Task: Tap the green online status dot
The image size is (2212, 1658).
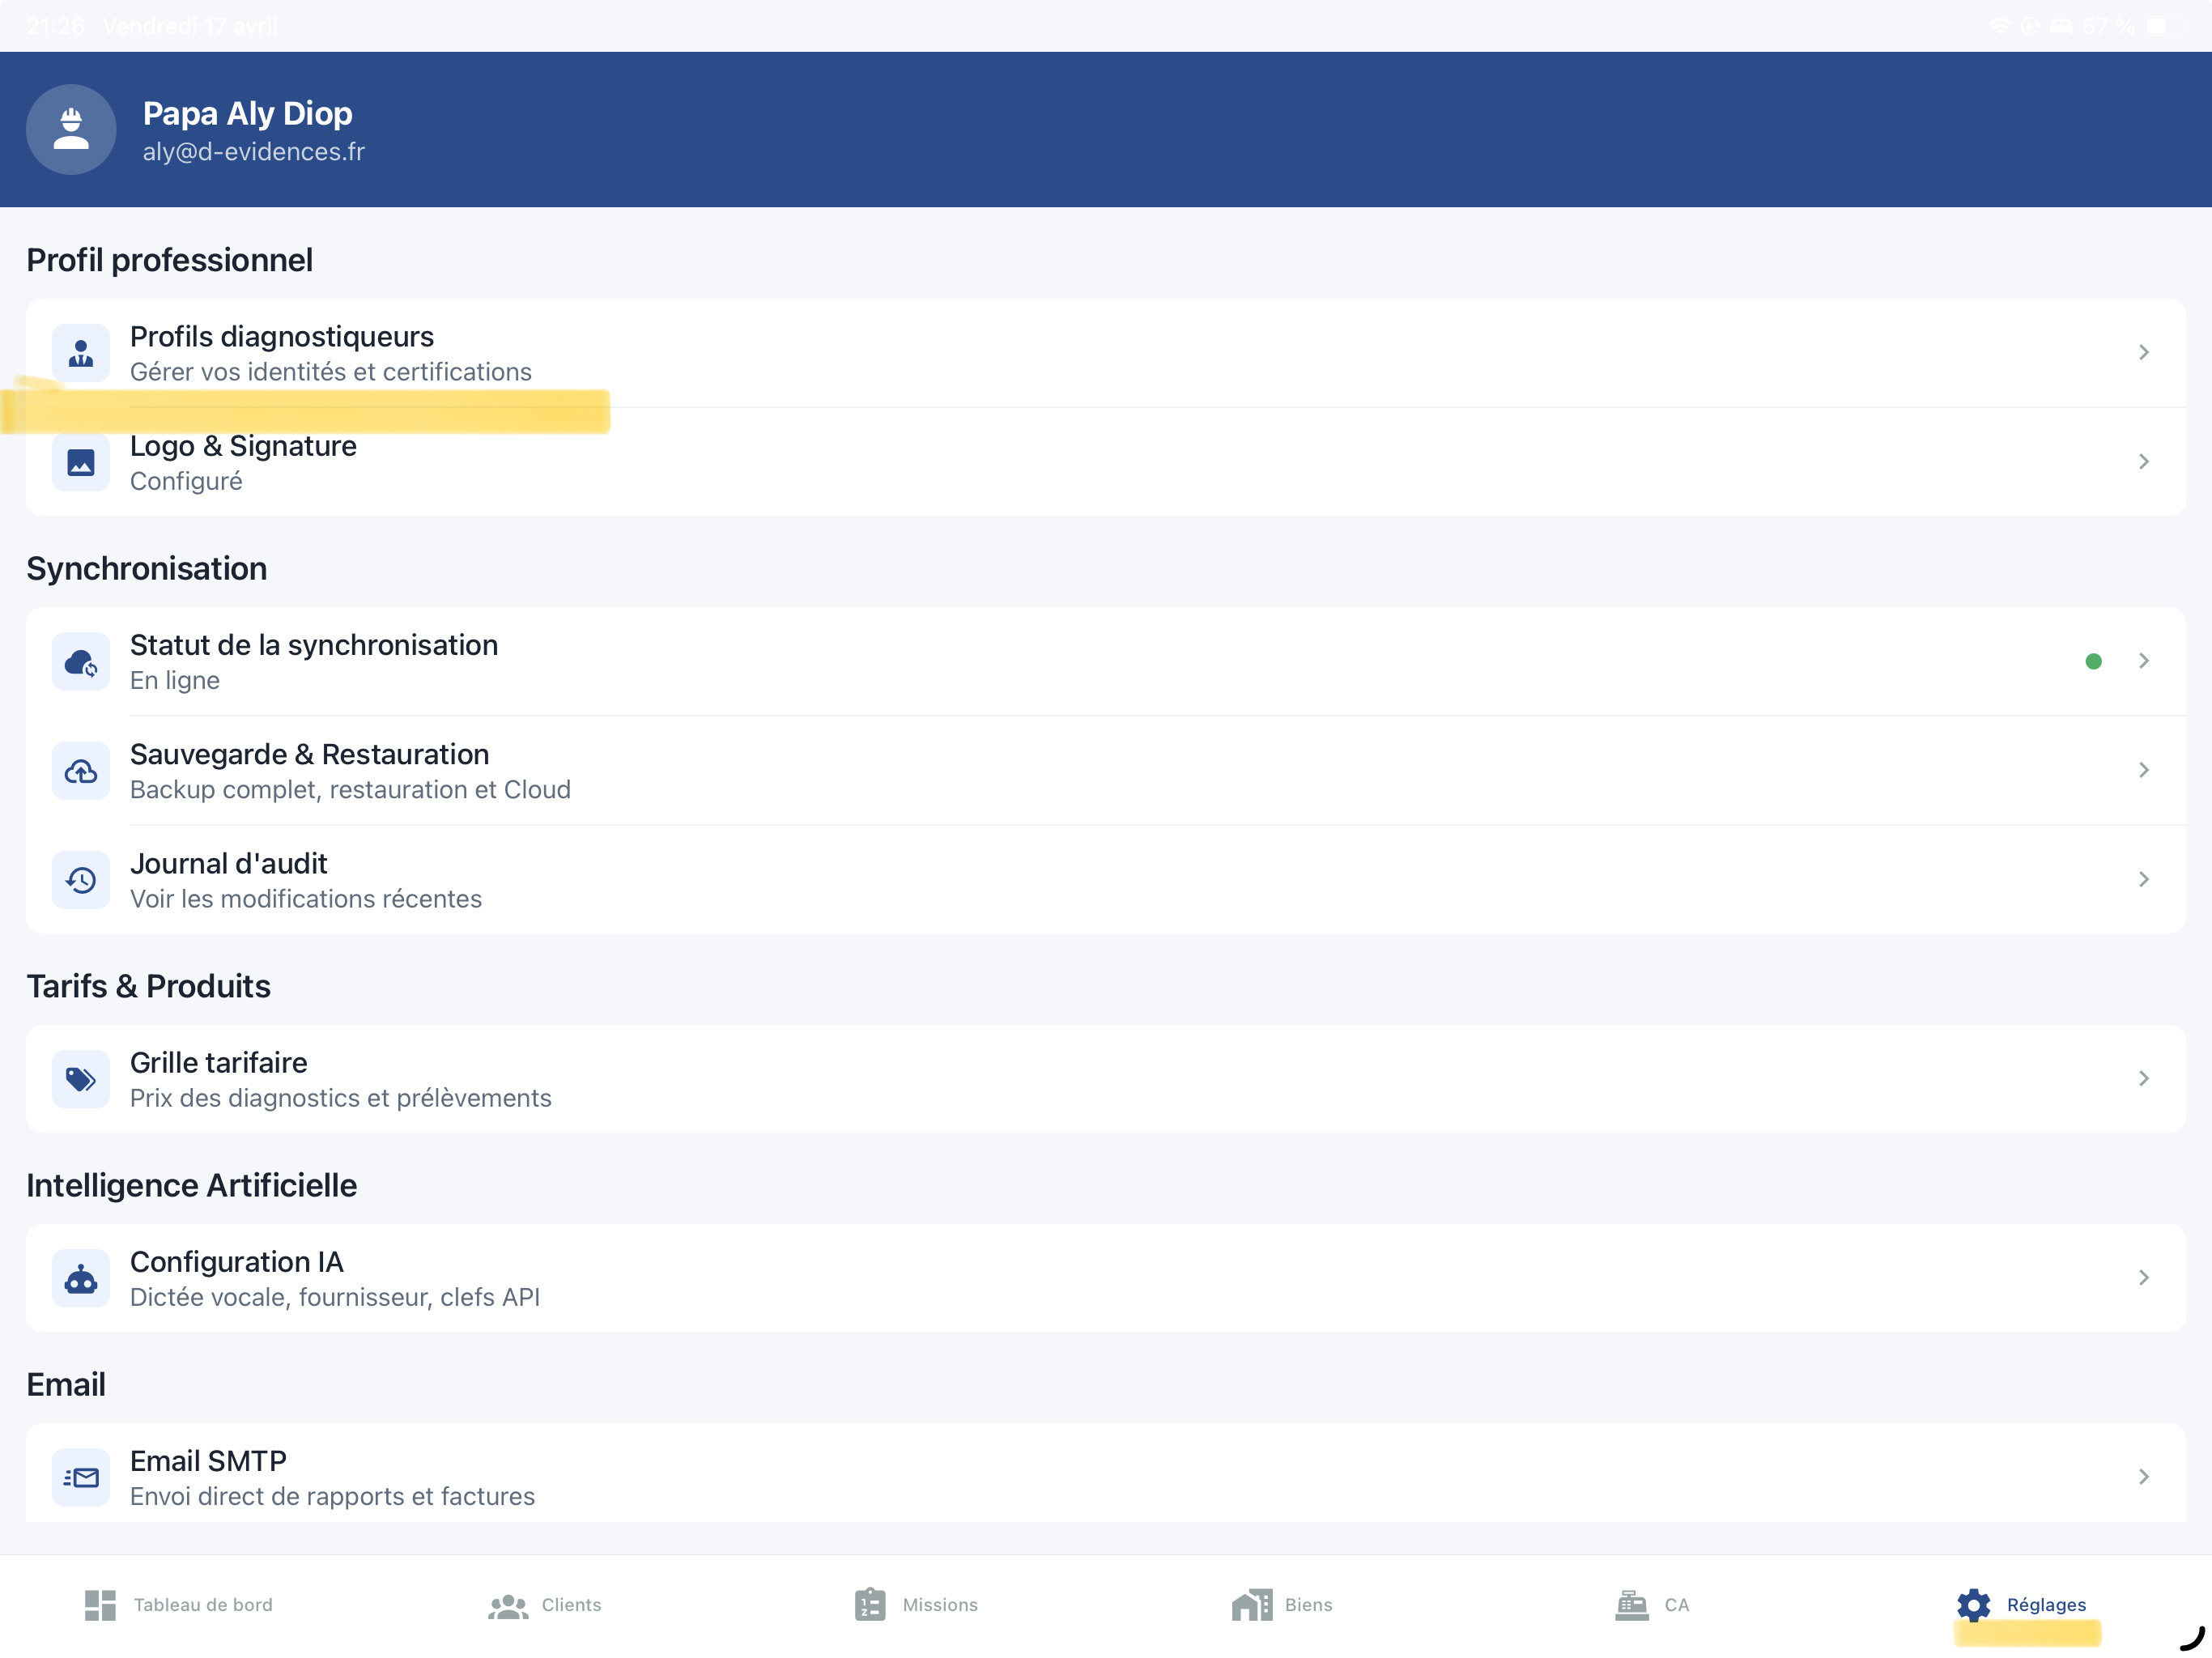Action: [2093, 662]
